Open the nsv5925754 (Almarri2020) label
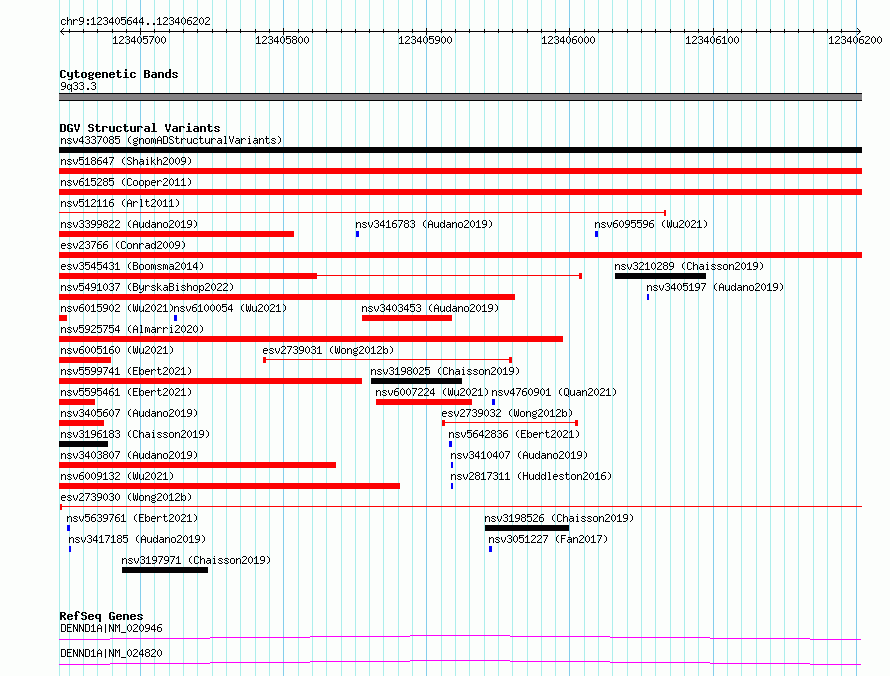The height and width of the screenshot is (676, 890). [132, 329]
